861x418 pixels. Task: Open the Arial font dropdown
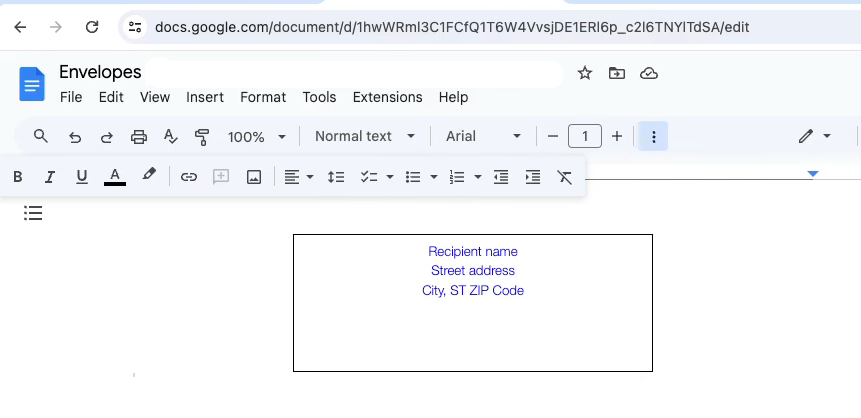click(x=484, y=137)
